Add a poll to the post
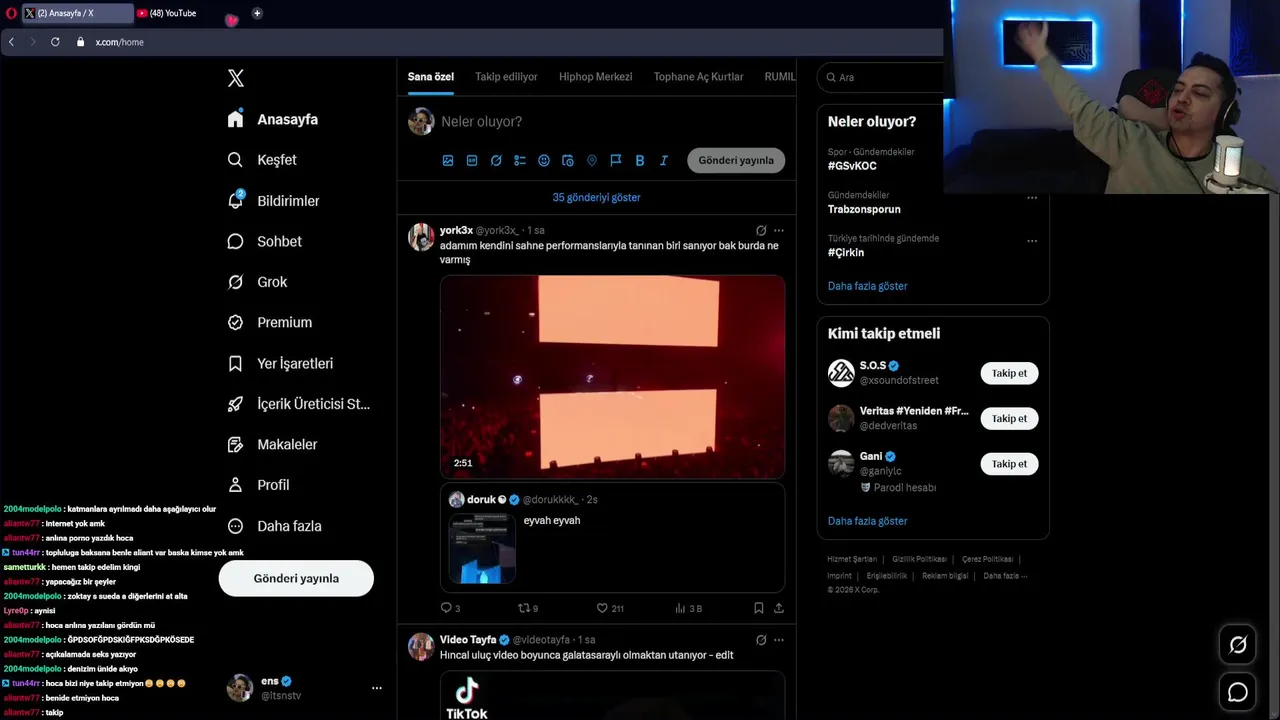This screenshot has height=720, width=1280. pyautogui.click(x=520, y=160)
